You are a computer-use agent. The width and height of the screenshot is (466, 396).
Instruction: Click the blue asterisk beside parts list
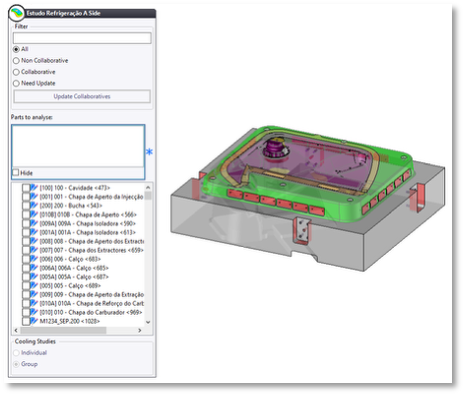(x=149, y=152)
